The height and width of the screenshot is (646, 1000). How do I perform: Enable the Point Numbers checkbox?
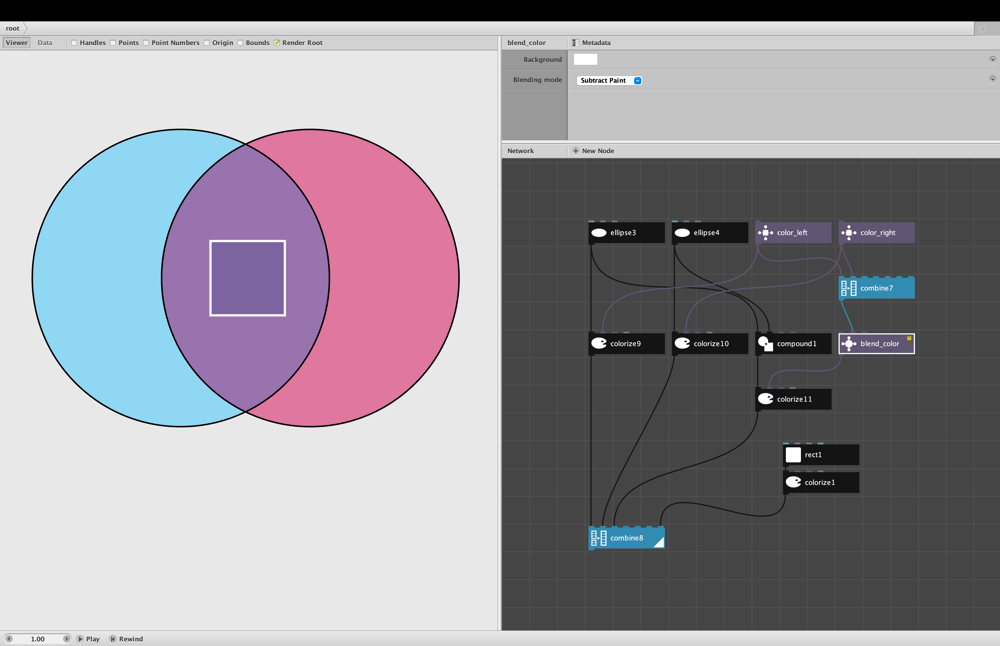coord(146,43)
